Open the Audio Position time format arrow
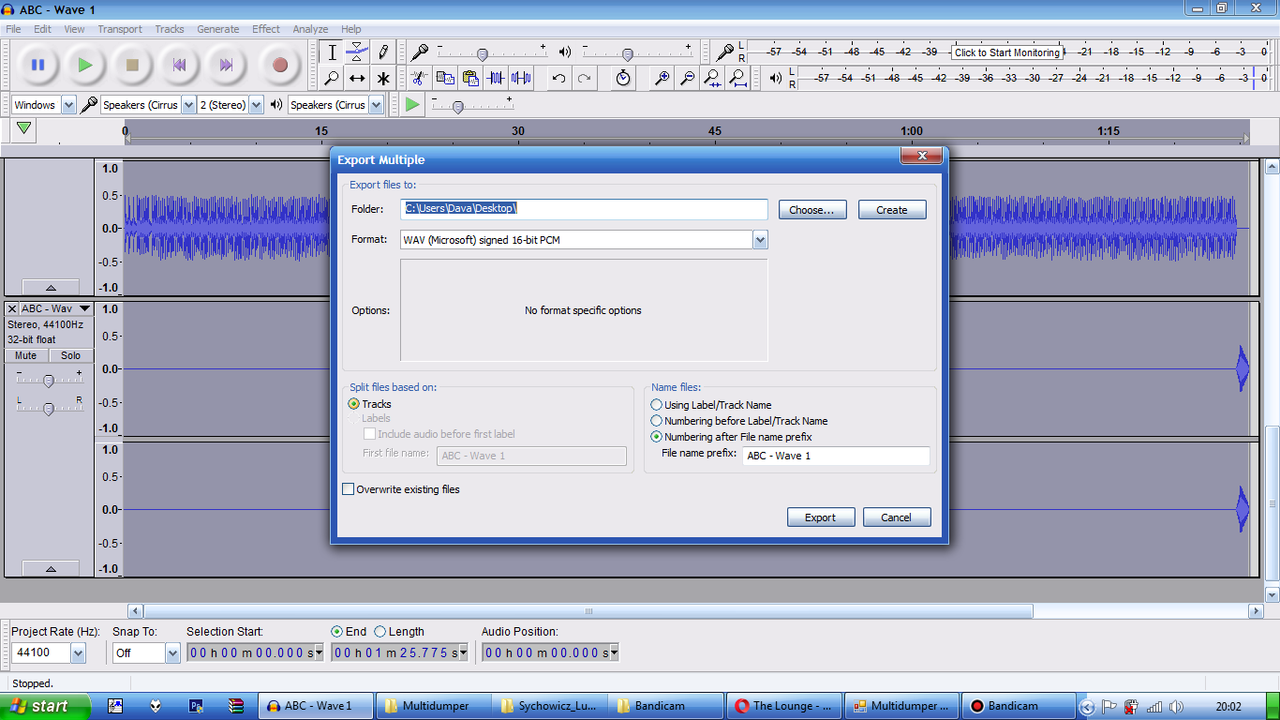1280x720 pixels. tap(613, 653)
